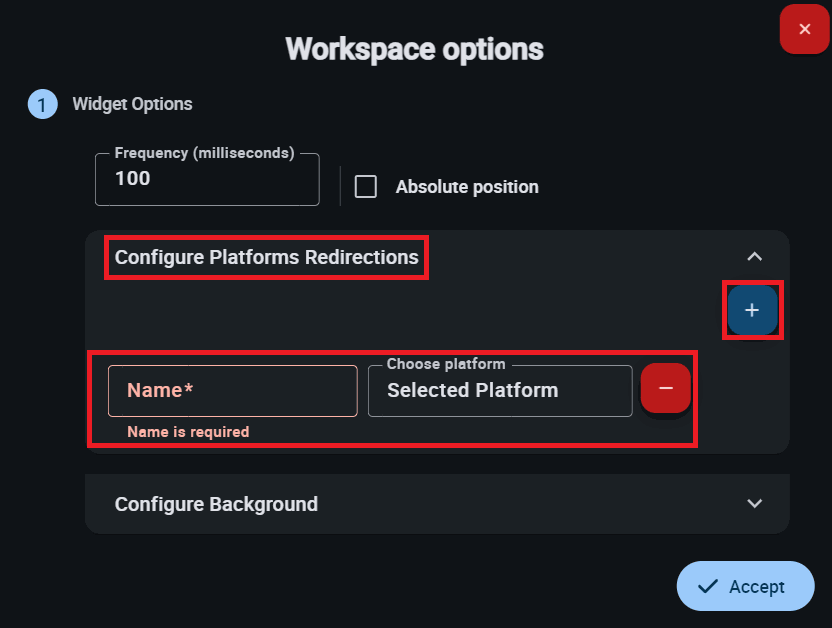Select the Widget Options step label
Image resolution: width=832 pixels, height=628 pixels.
pos(132,104)
